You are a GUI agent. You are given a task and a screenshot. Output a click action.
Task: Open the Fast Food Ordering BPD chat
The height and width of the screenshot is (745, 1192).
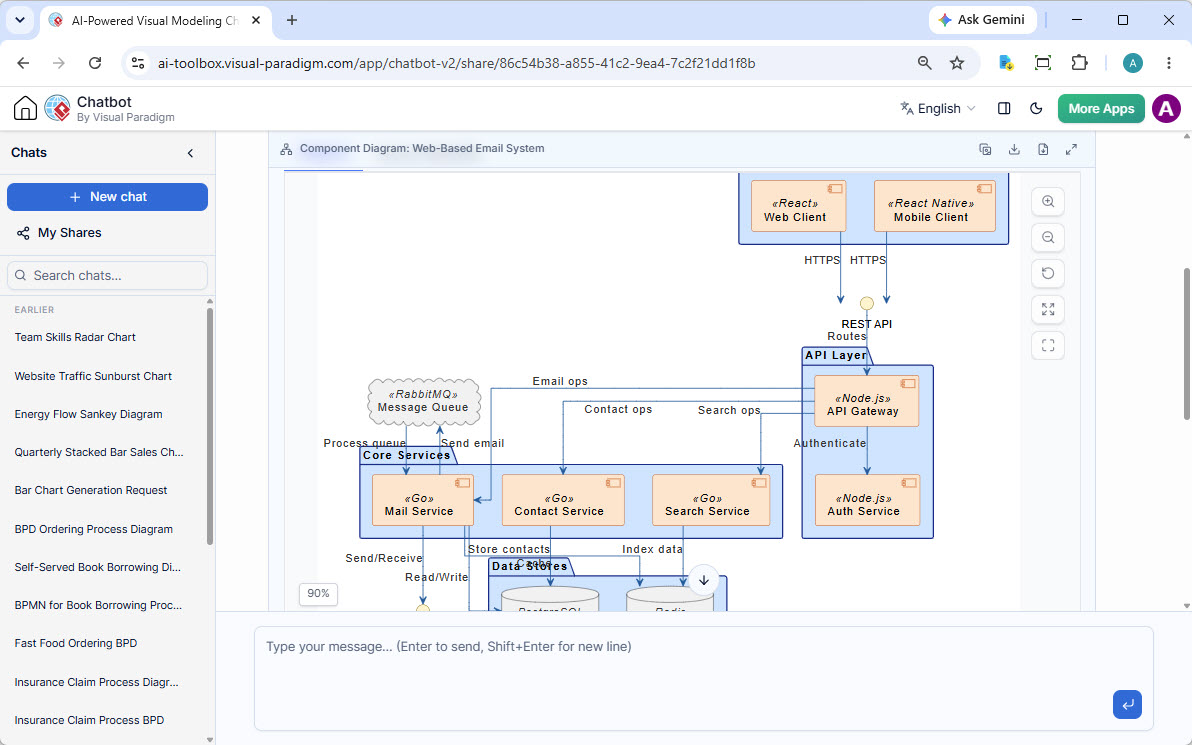(76, 643)
